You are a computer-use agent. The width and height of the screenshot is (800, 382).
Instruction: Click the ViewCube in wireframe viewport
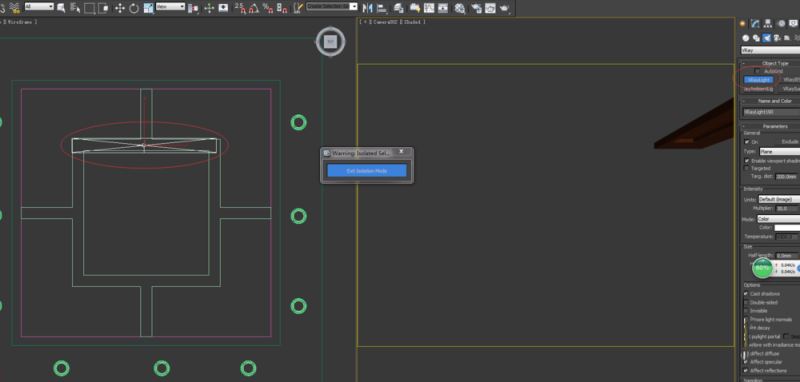331,42
